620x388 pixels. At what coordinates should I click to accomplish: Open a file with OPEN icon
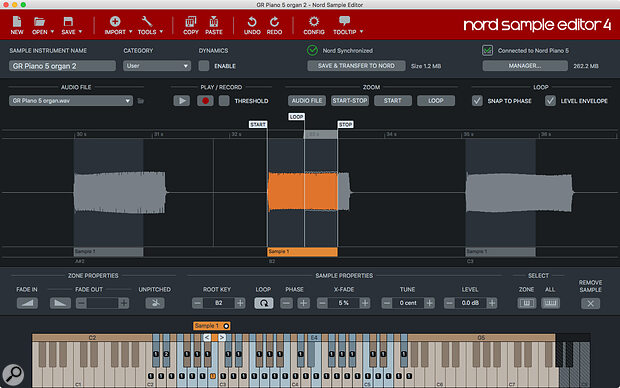coord(39,22)
